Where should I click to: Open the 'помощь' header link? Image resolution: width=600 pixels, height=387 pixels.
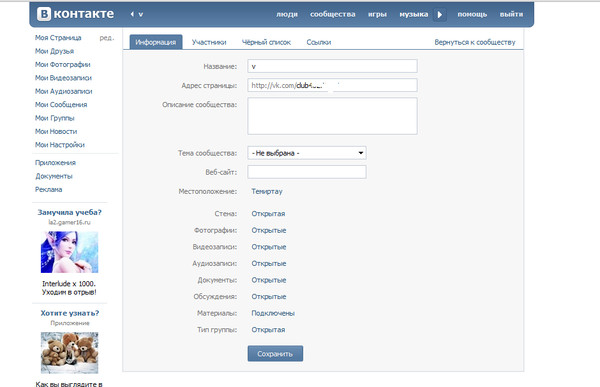[472, 14]
